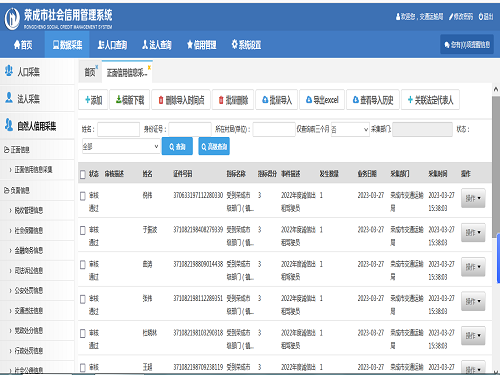Open 操作 dropdown for ID ending 9339
Image resolution: width=500 pixels, height=375 pixels.
[x=473, y=233]
